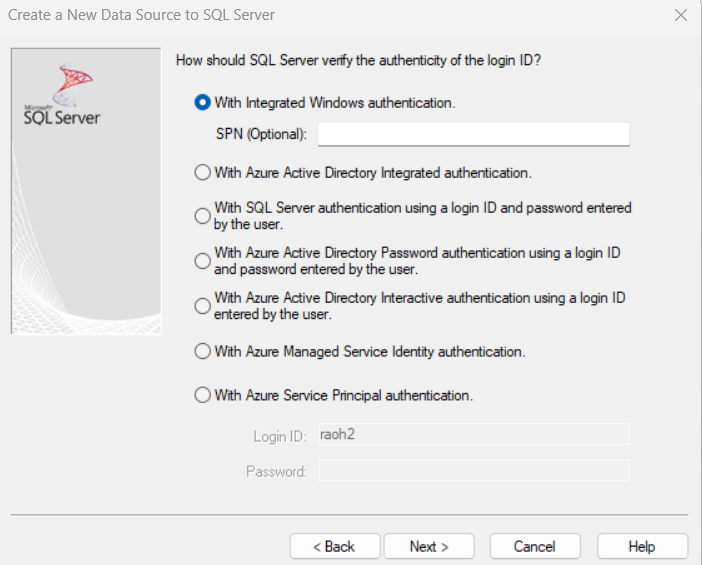Proceed by pressing the Next button

pos(429,546)
